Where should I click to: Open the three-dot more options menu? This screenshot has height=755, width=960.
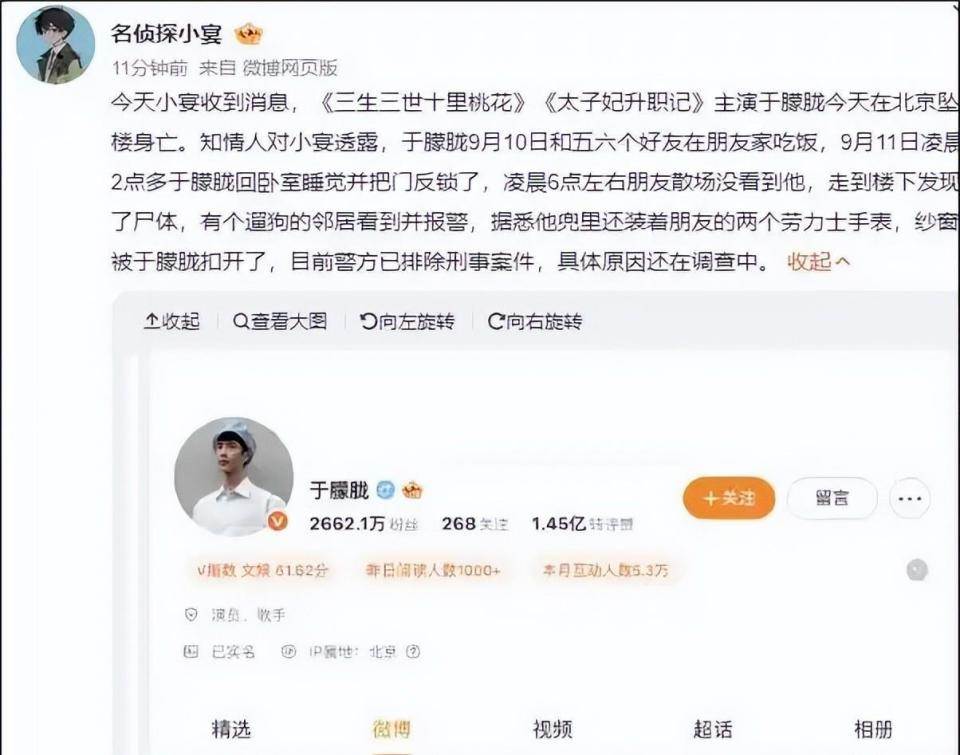[910, 498]
